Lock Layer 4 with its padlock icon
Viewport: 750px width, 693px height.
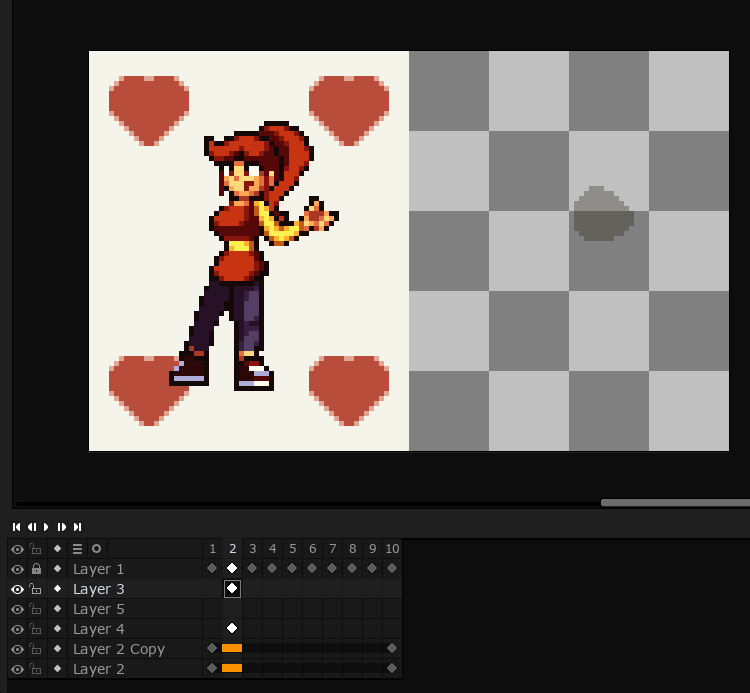(x=35, y=629)
